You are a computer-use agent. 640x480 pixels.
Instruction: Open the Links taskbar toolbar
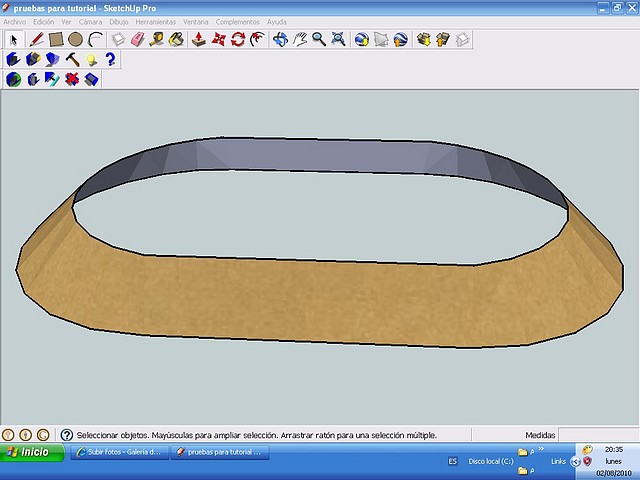(558, 461)
